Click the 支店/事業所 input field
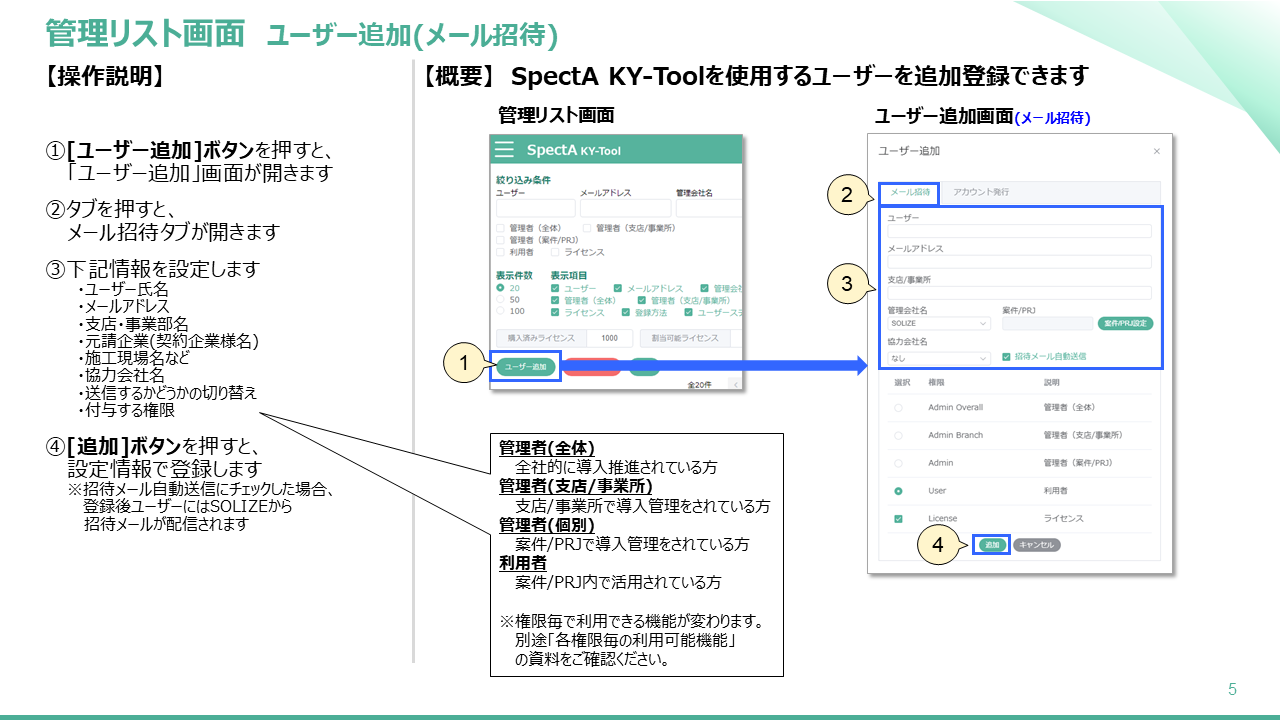 coord(1018,293)
